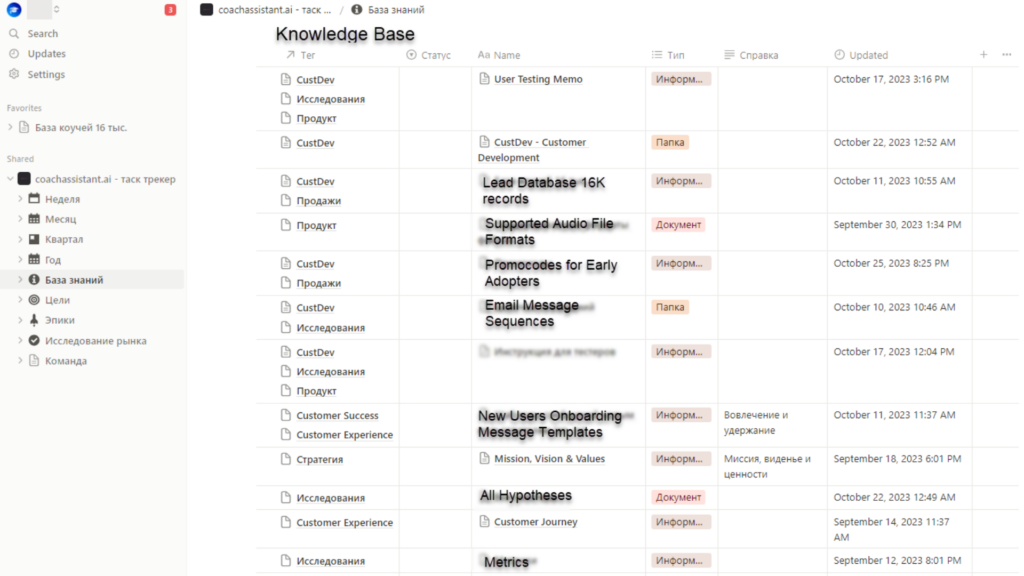Expand the Исследование рынка page
Viewport: 1024px width, 576px height.
pos(20,340)
